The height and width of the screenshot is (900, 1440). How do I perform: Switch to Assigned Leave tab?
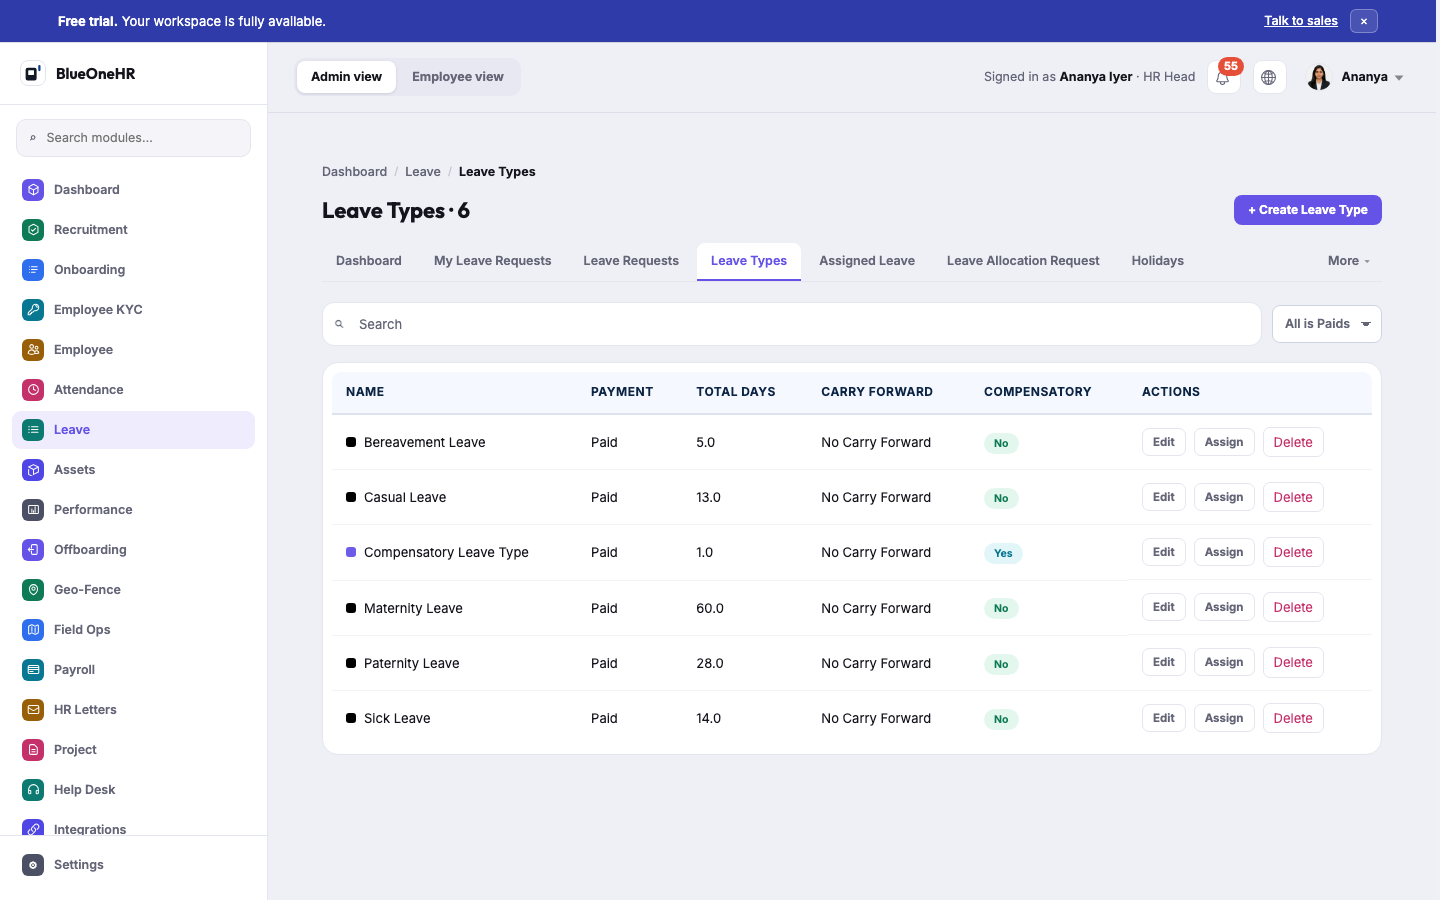point(867,261)
